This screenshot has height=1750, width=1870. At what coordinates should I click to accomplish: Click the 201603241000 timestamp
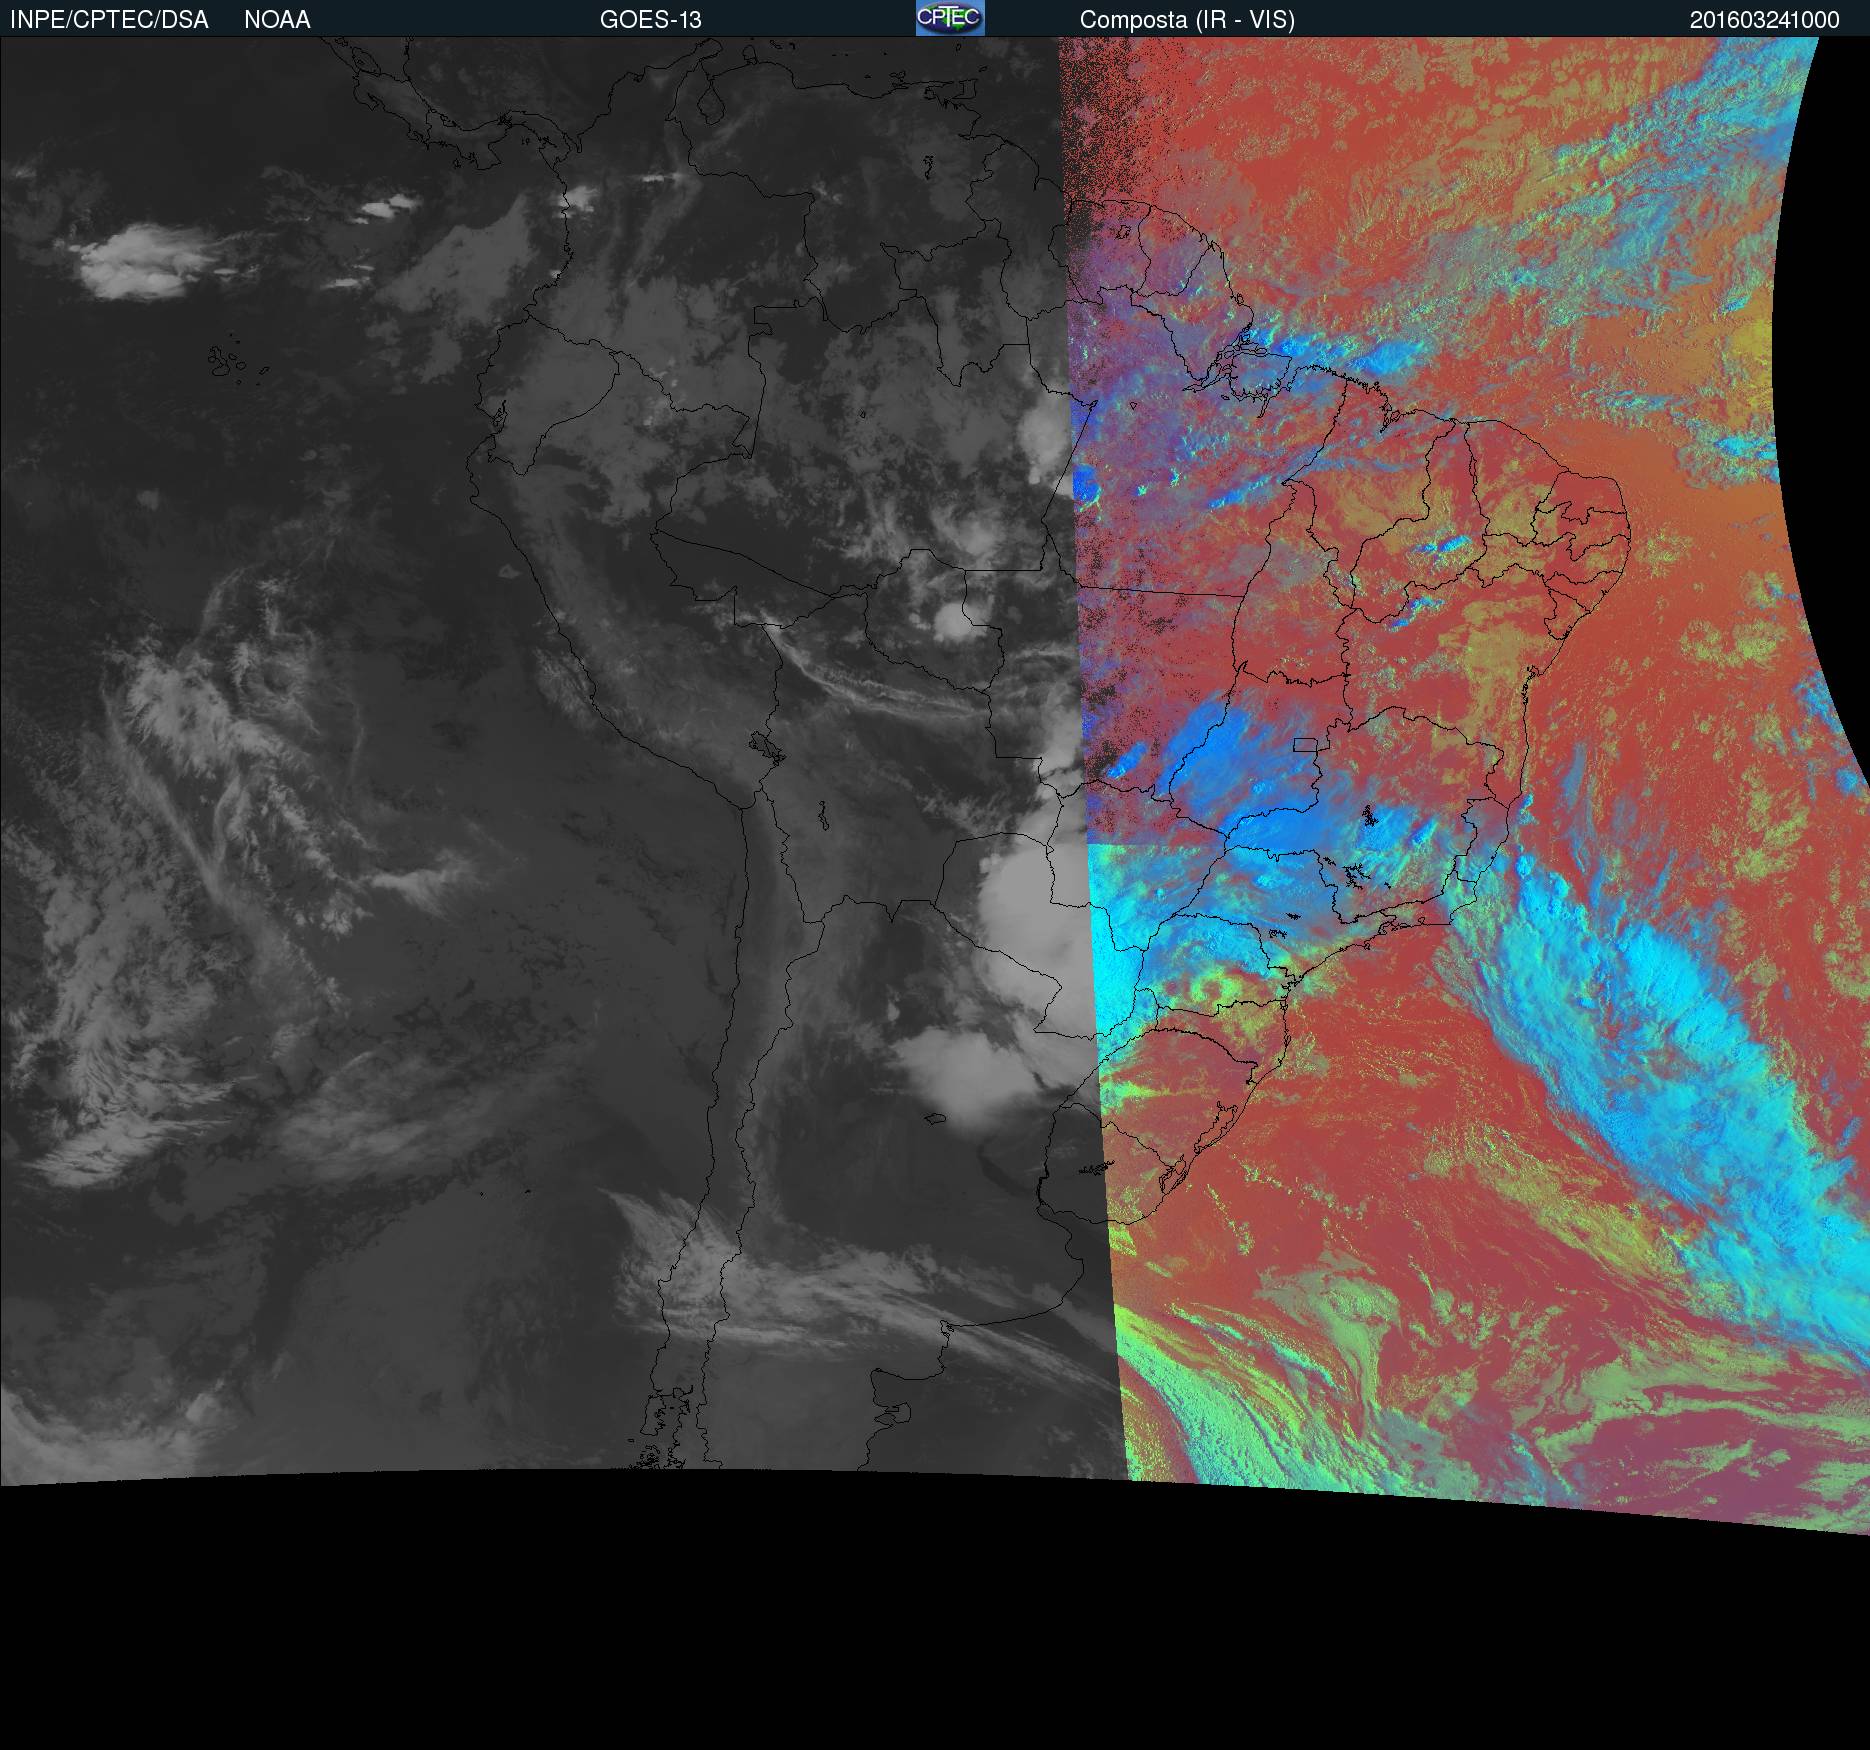1764,20
